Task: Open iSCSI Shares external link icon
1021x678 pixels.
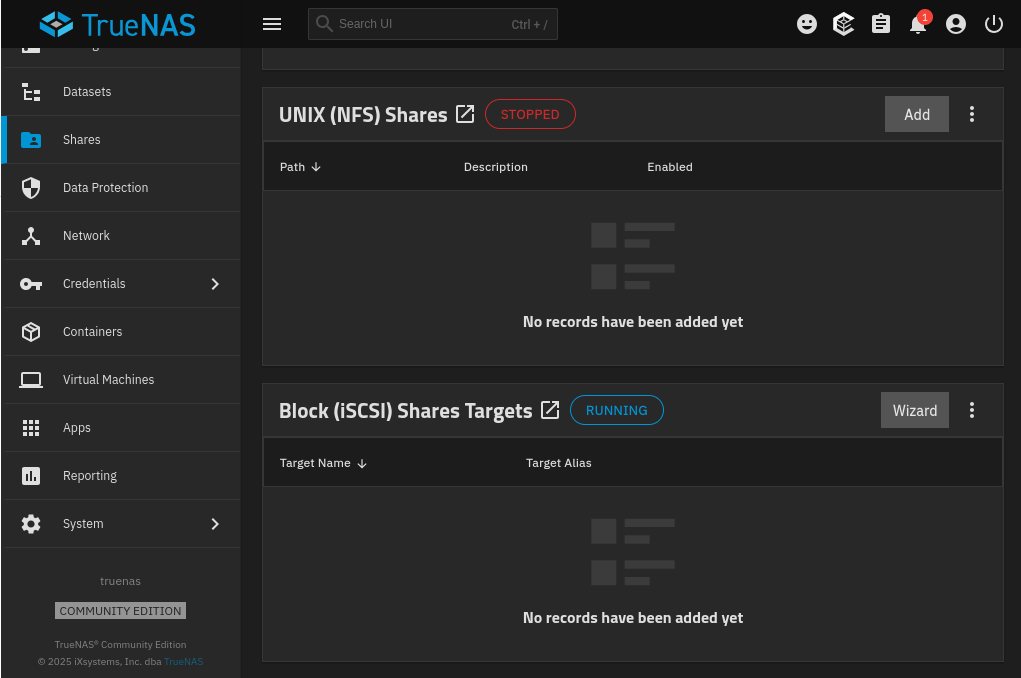Action: pyautogui.click(x=550, y=410)
